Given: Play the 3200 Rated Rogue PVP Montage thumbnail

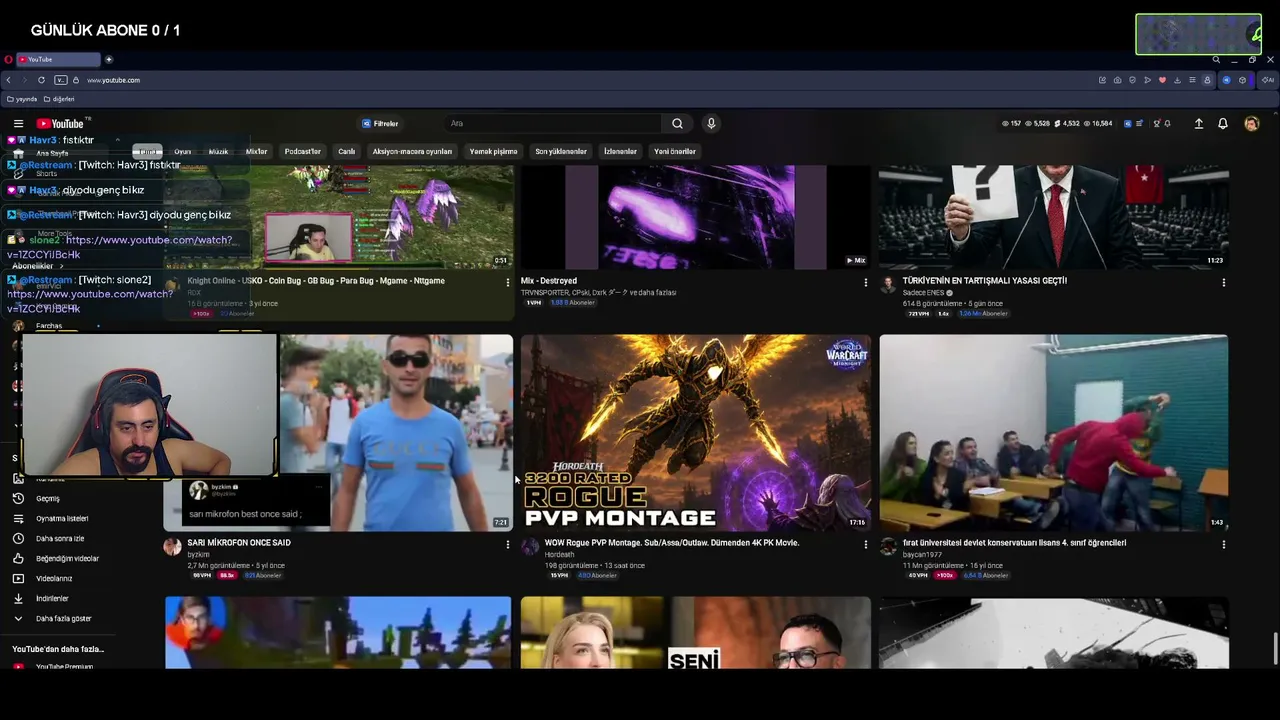Looking at the screenshot, I should point(695,433).
